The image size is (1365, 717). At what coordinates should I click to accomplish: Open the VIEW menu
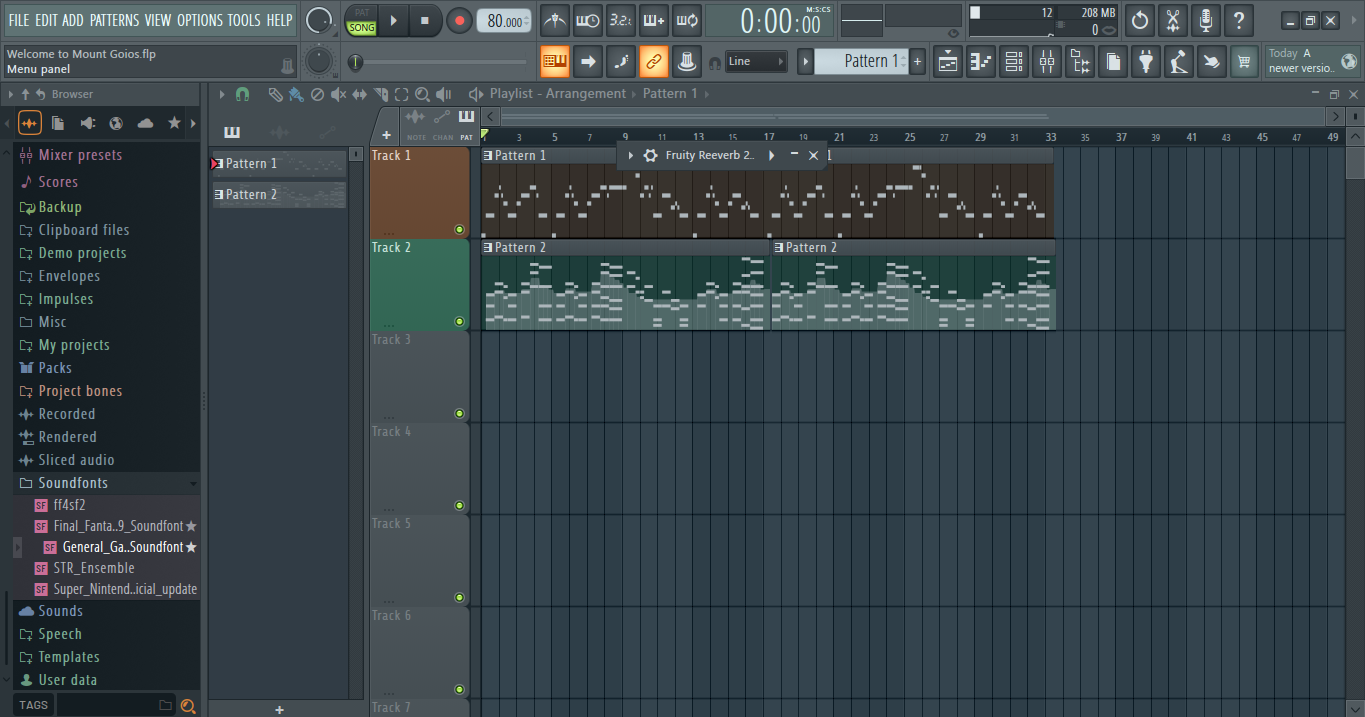158,20
